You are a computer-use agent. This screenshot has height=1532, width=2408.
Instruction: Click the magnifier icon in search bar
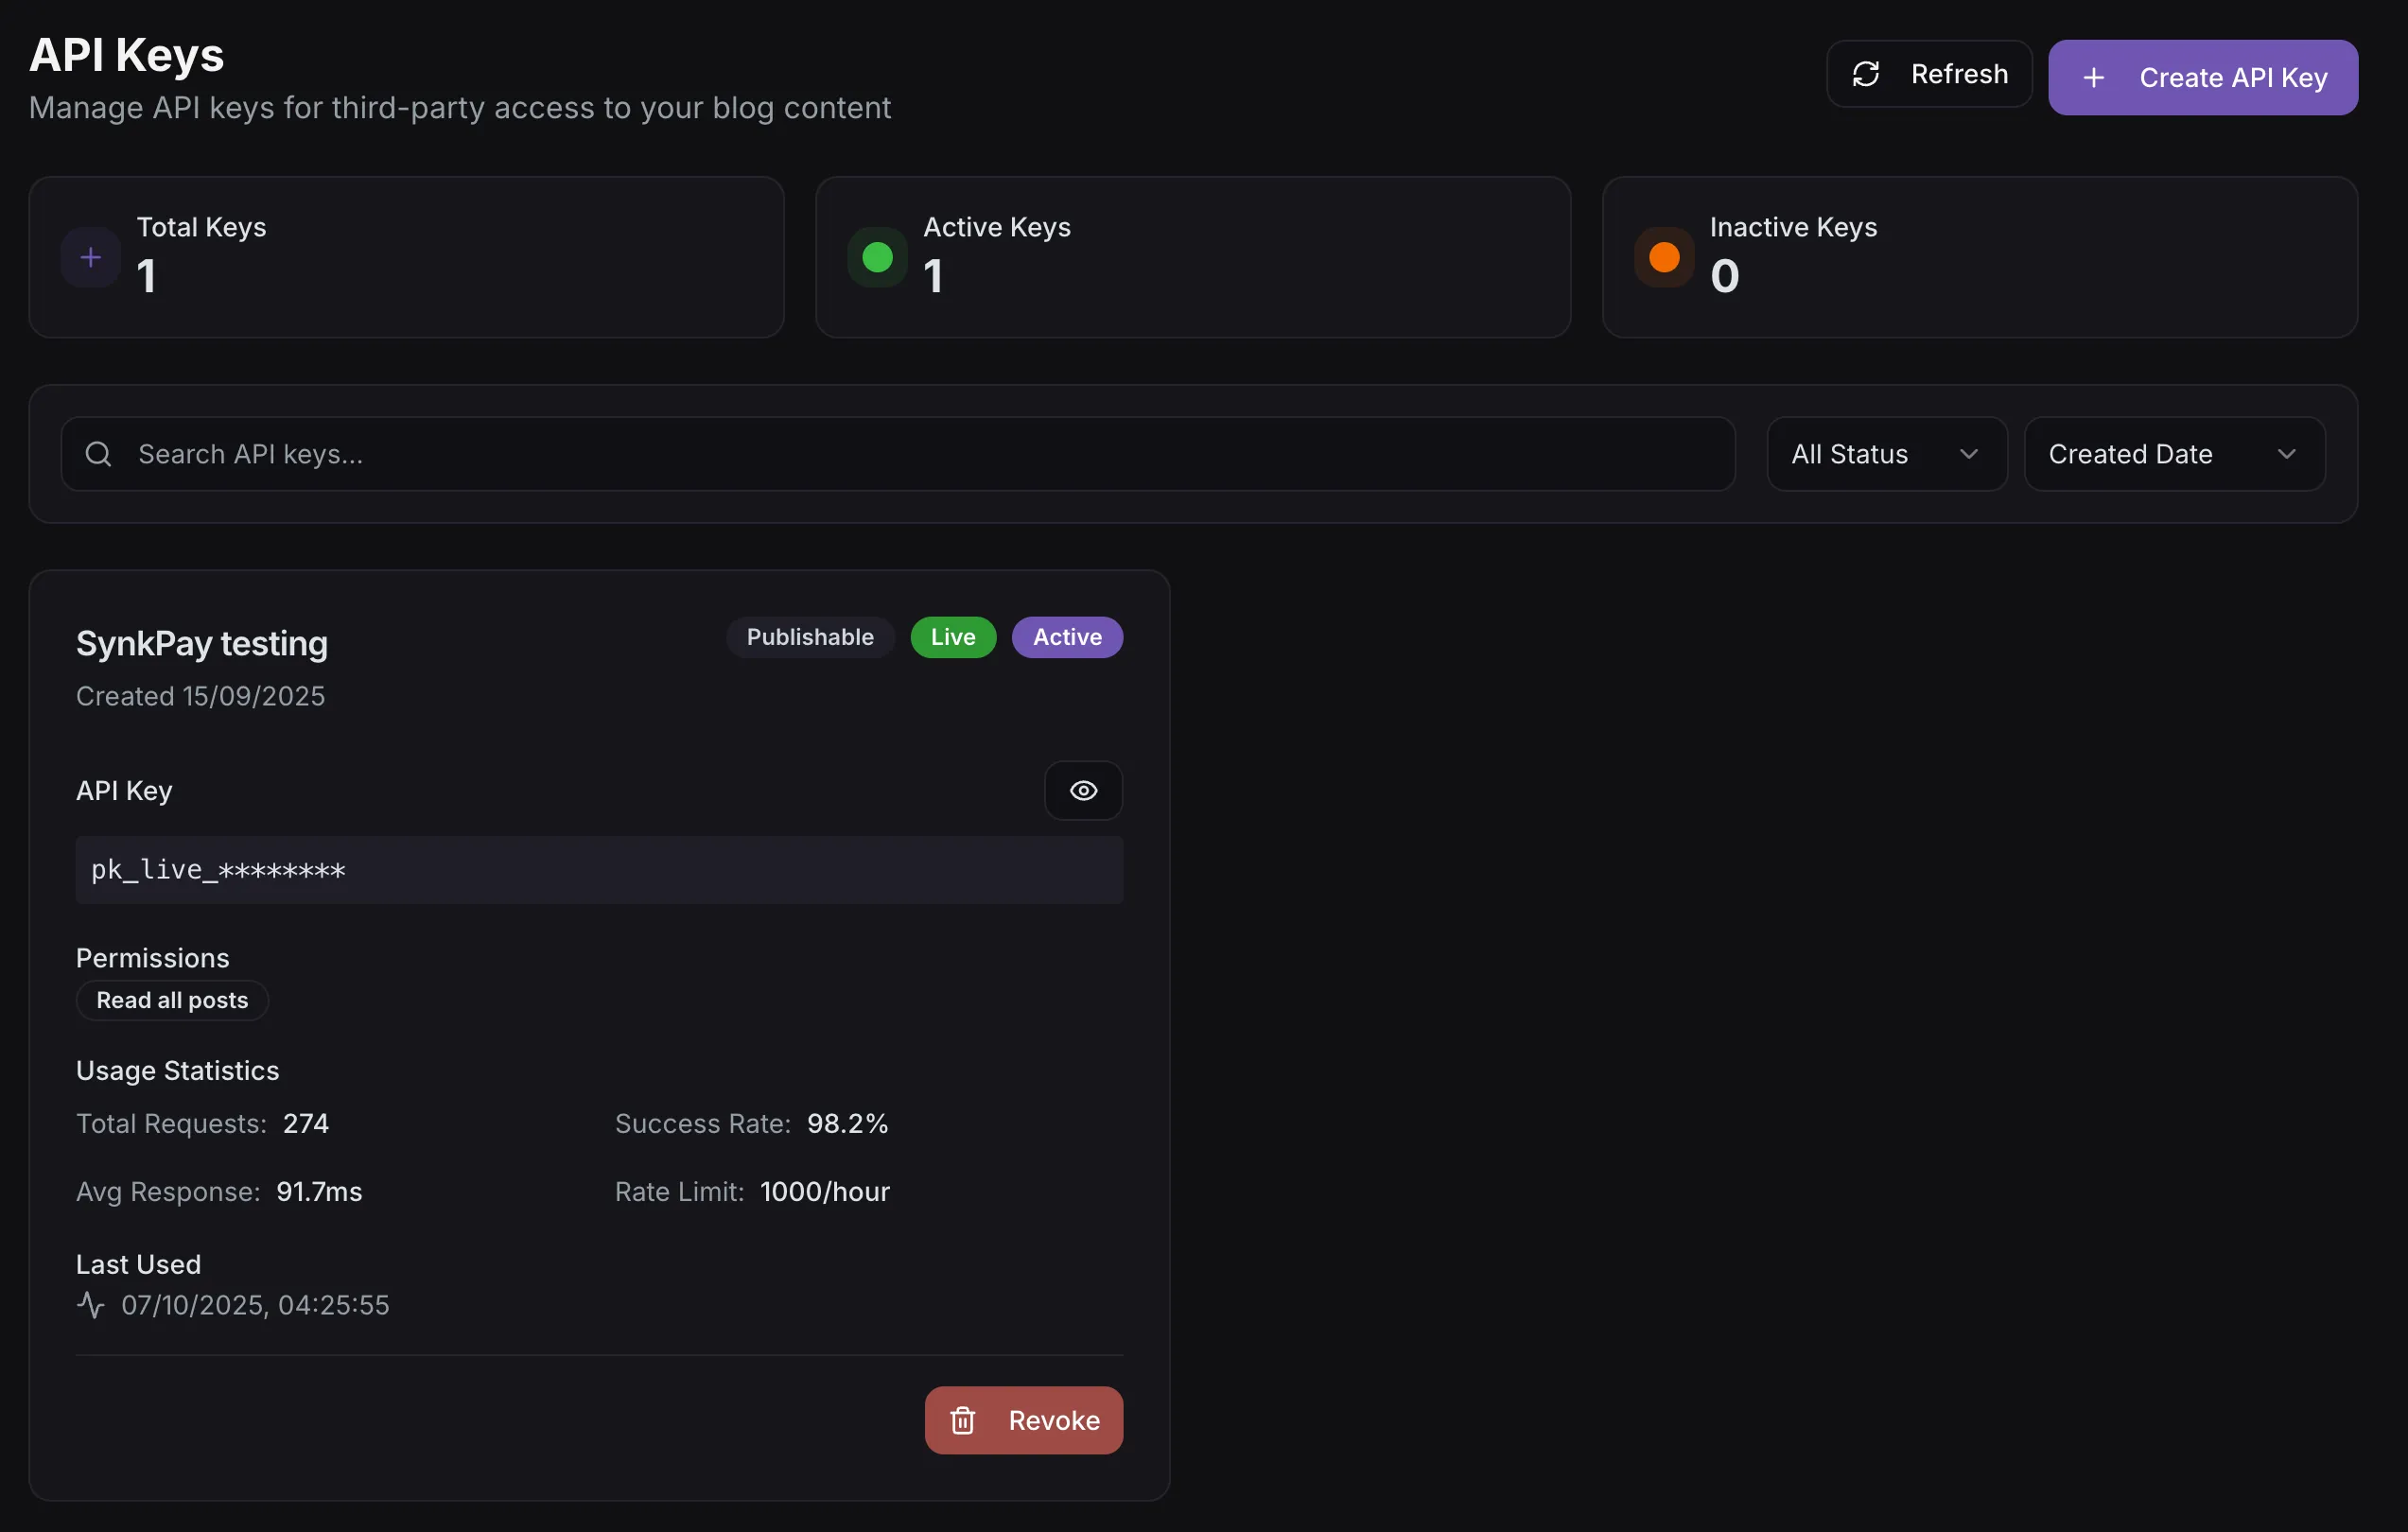pos(98,454)
